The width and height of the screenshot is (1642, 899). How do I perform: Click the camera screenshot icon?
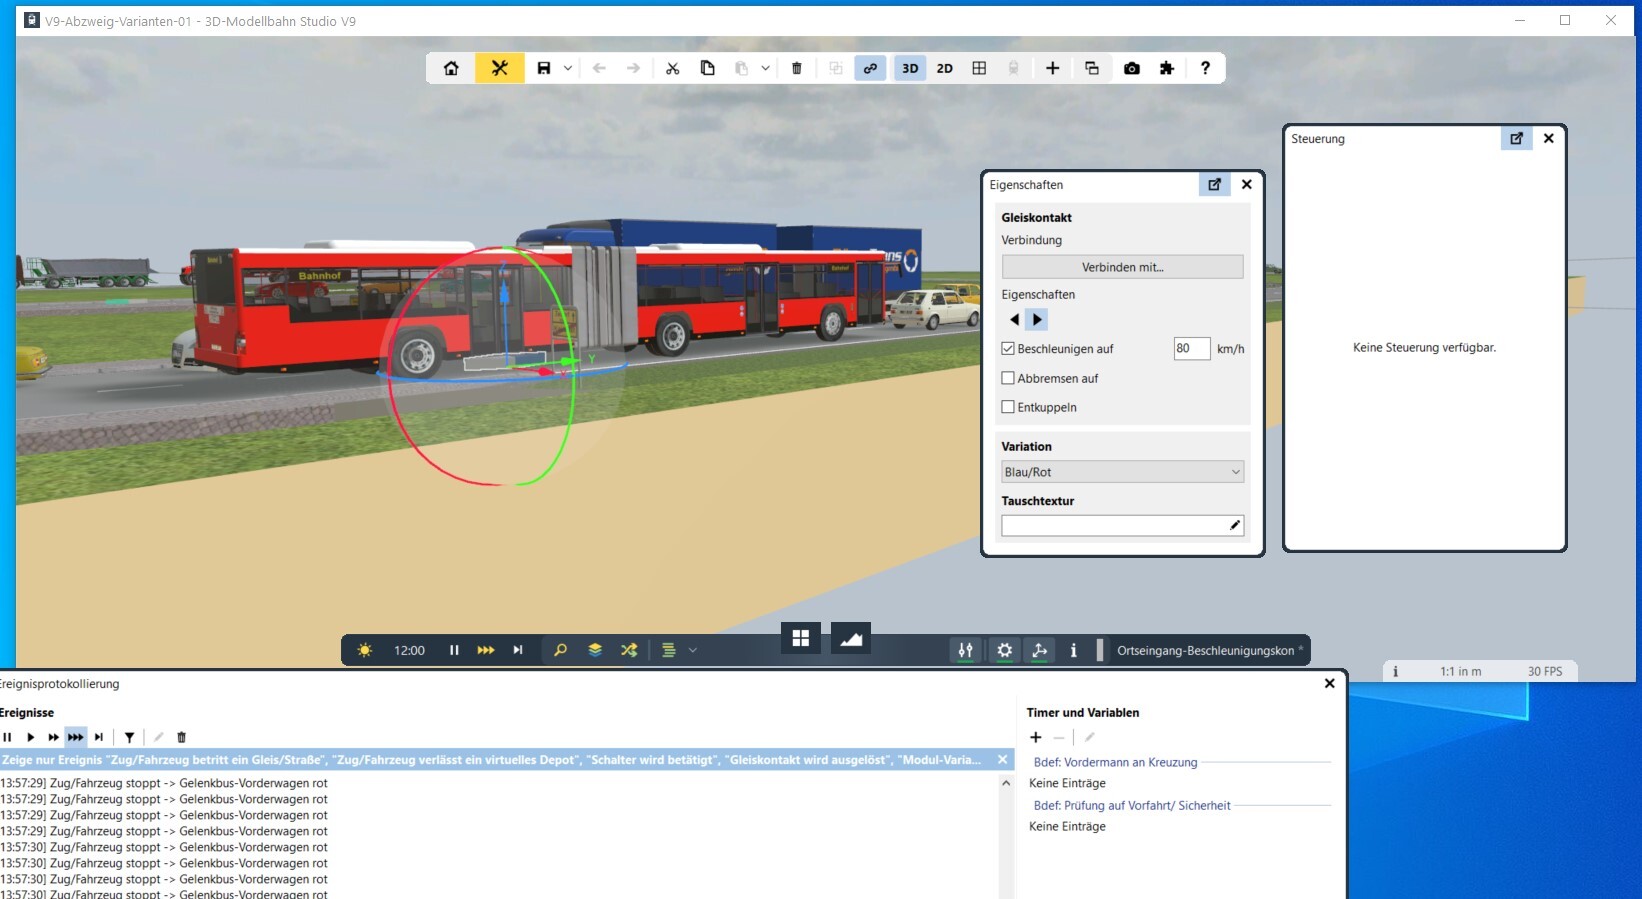click(x=1131, y=68)
